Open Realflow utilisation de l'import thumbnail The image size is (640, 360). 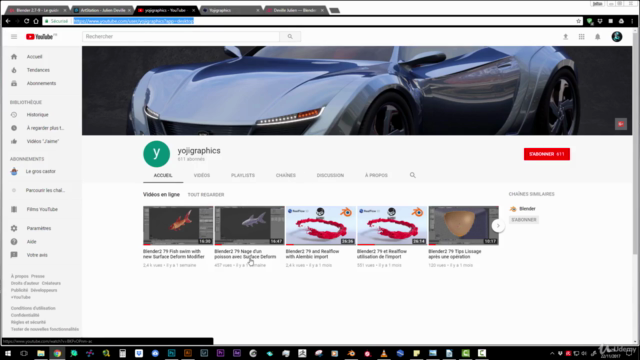(392, 225)
